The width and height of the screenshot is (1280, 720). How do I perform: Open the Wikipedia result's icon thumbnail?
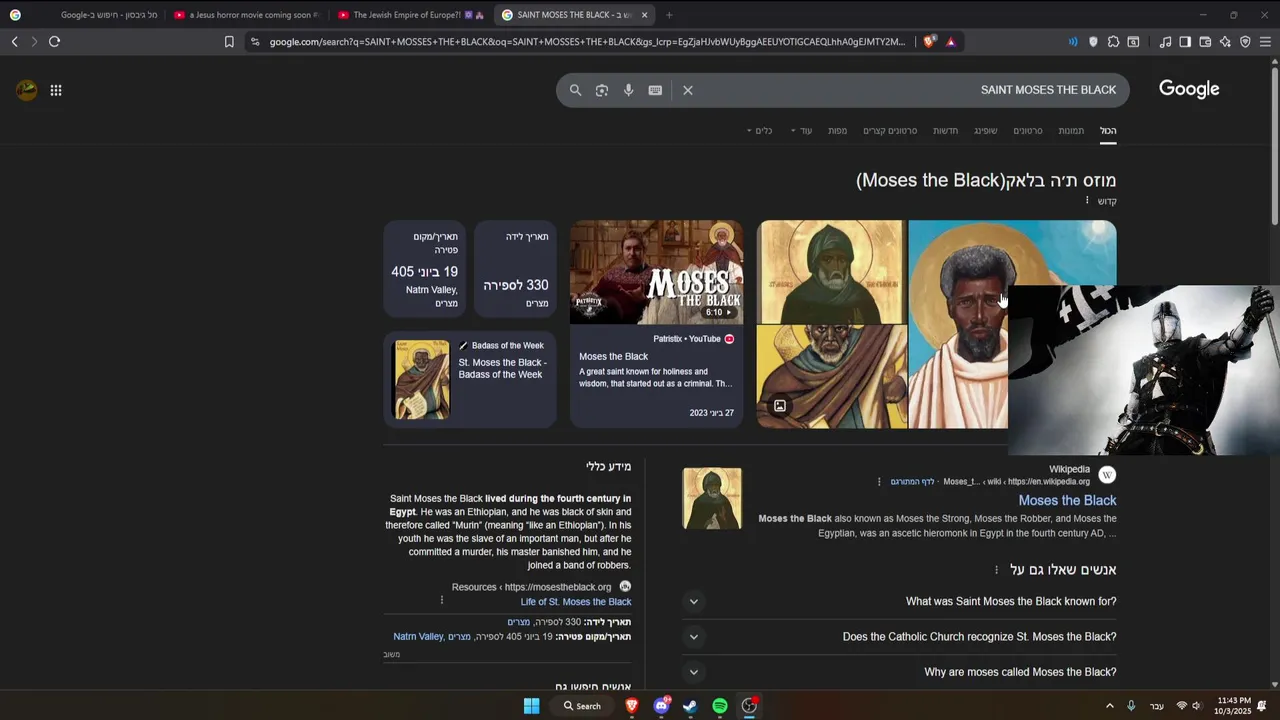coord(712,498)
